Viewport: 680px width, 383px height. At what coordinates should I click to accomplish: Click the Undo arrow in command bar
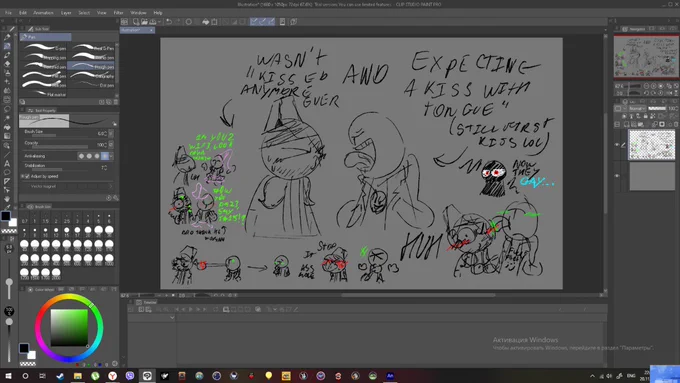pos(169,22)
